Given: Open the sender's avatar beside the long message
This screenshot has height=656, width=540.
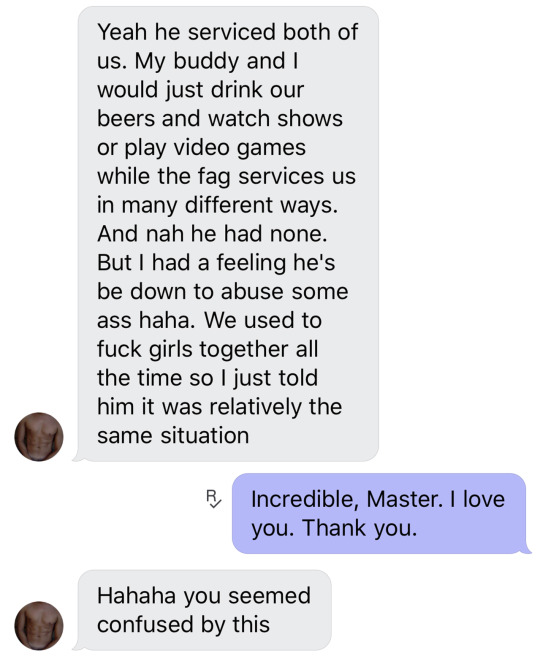Looking at the screenshot, I should click(x=39, y=437).
